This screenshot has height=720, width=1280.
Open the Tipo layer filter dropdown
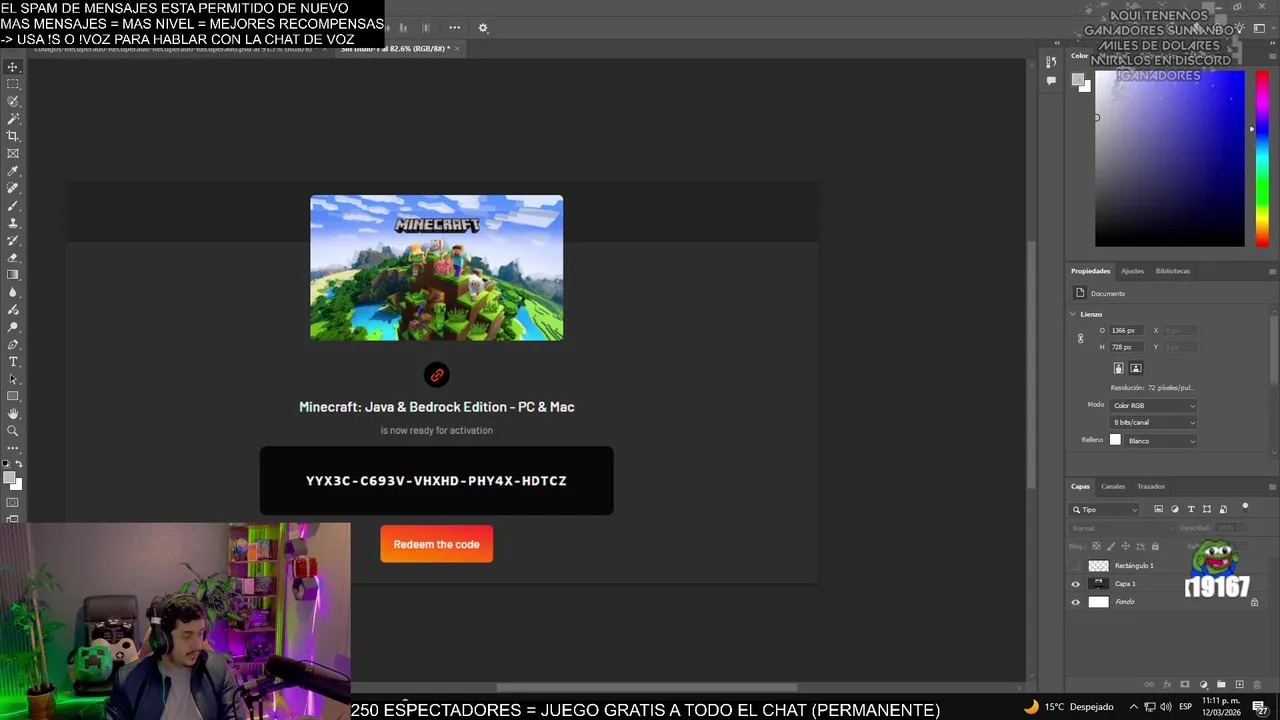[1105, 510]
